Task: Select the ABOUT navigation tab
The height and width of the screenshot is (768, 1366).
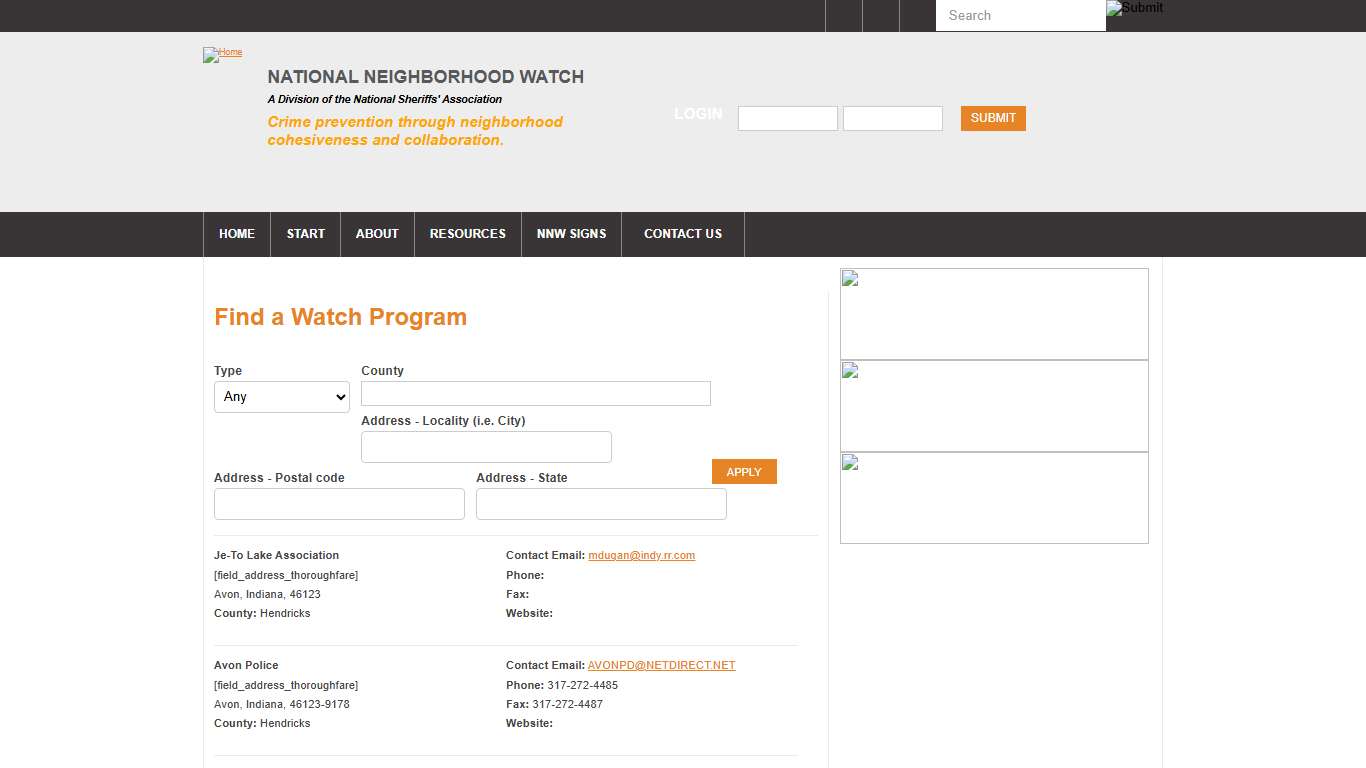Action: point(377,234)
